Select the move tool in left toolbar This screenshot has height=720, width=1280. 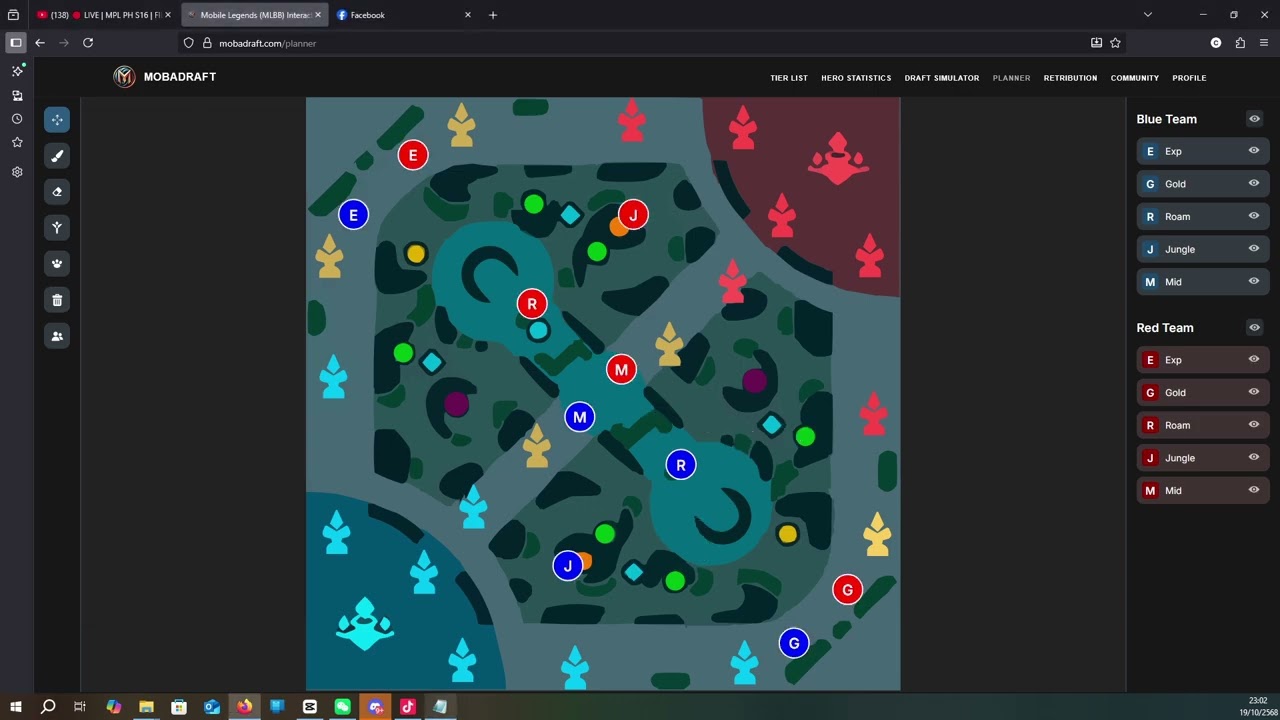[x=57, y=120]
